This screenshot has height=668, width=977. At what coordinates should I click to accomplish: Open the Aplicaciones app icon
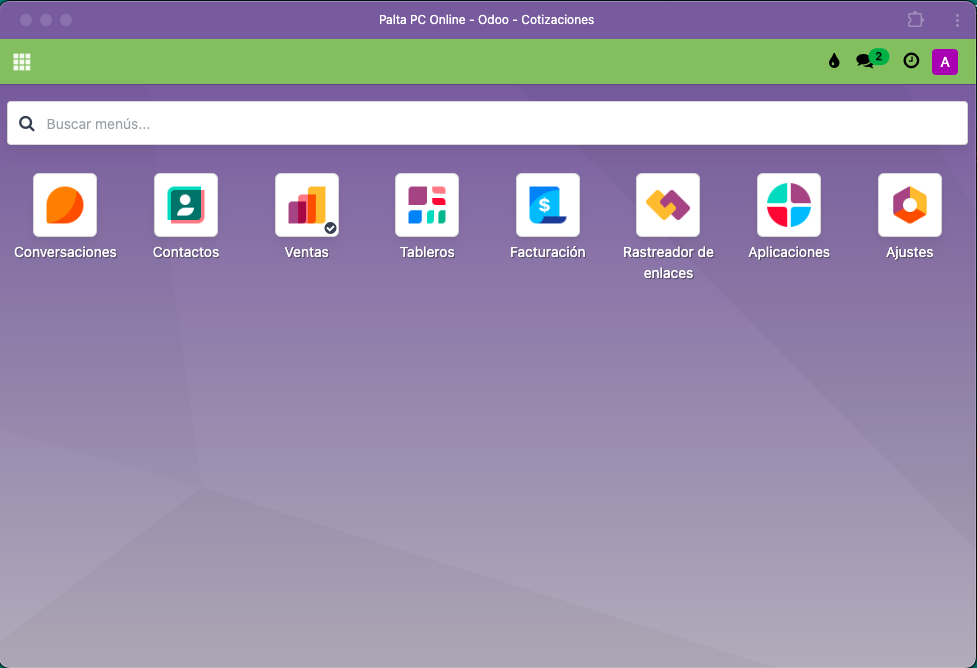(789, 205)
